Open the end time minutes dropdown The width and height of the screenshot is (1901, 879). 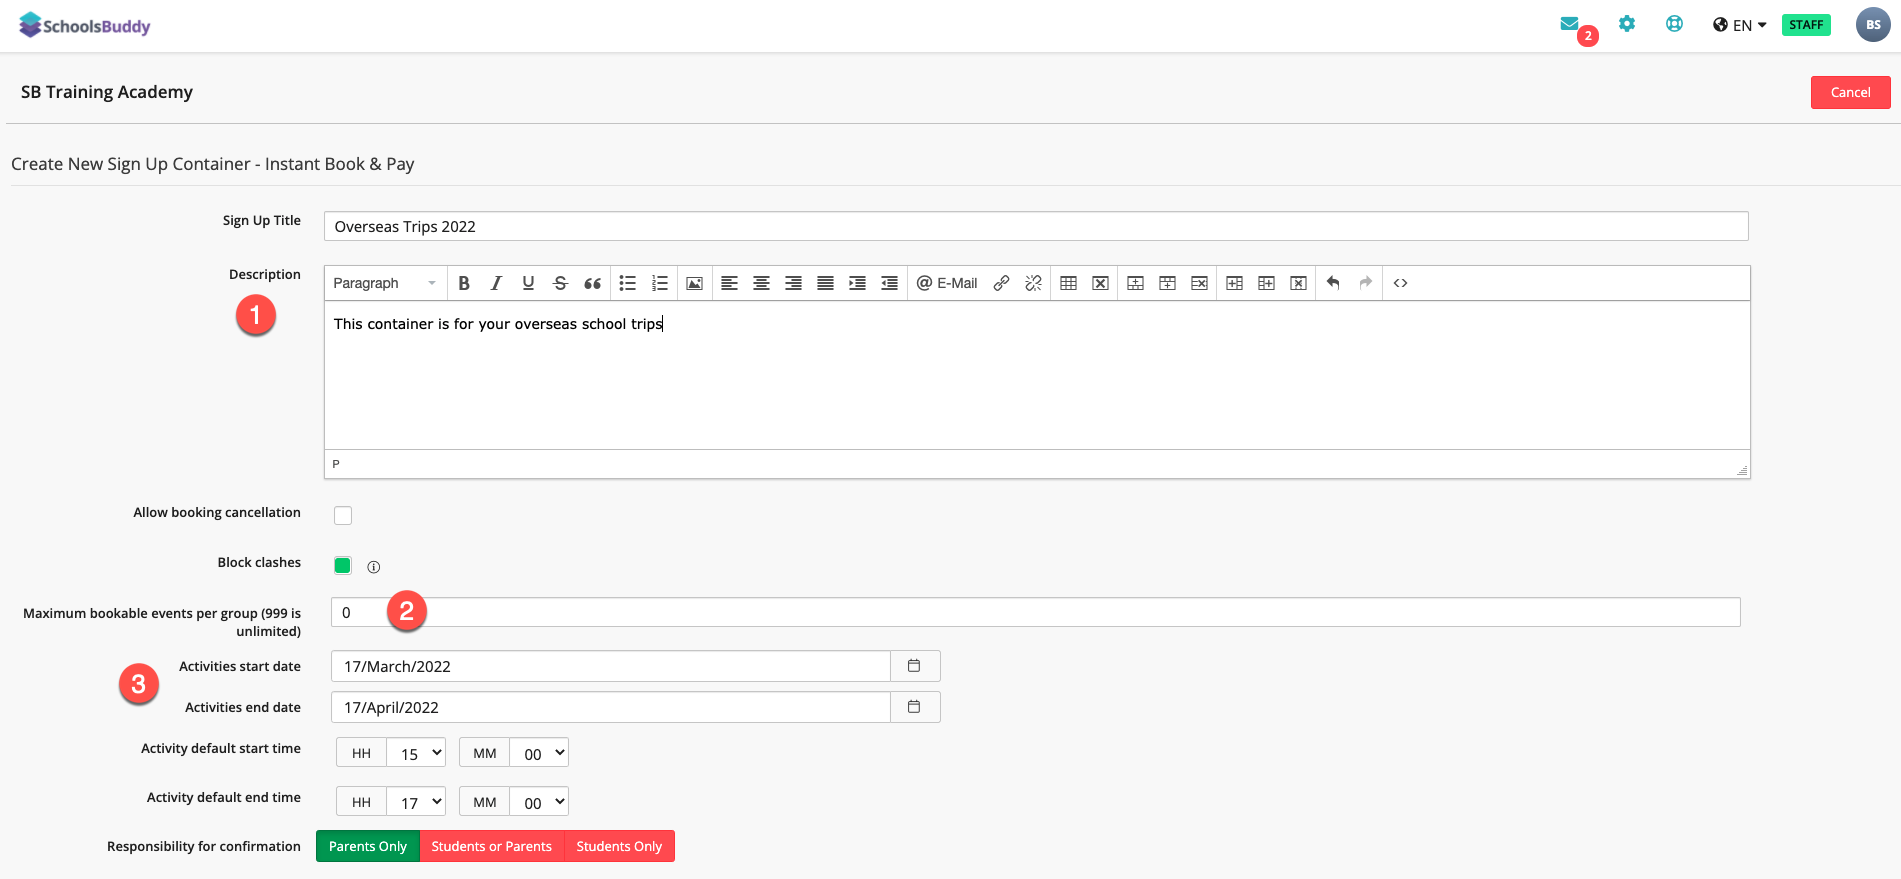click(x=539, y=802)
